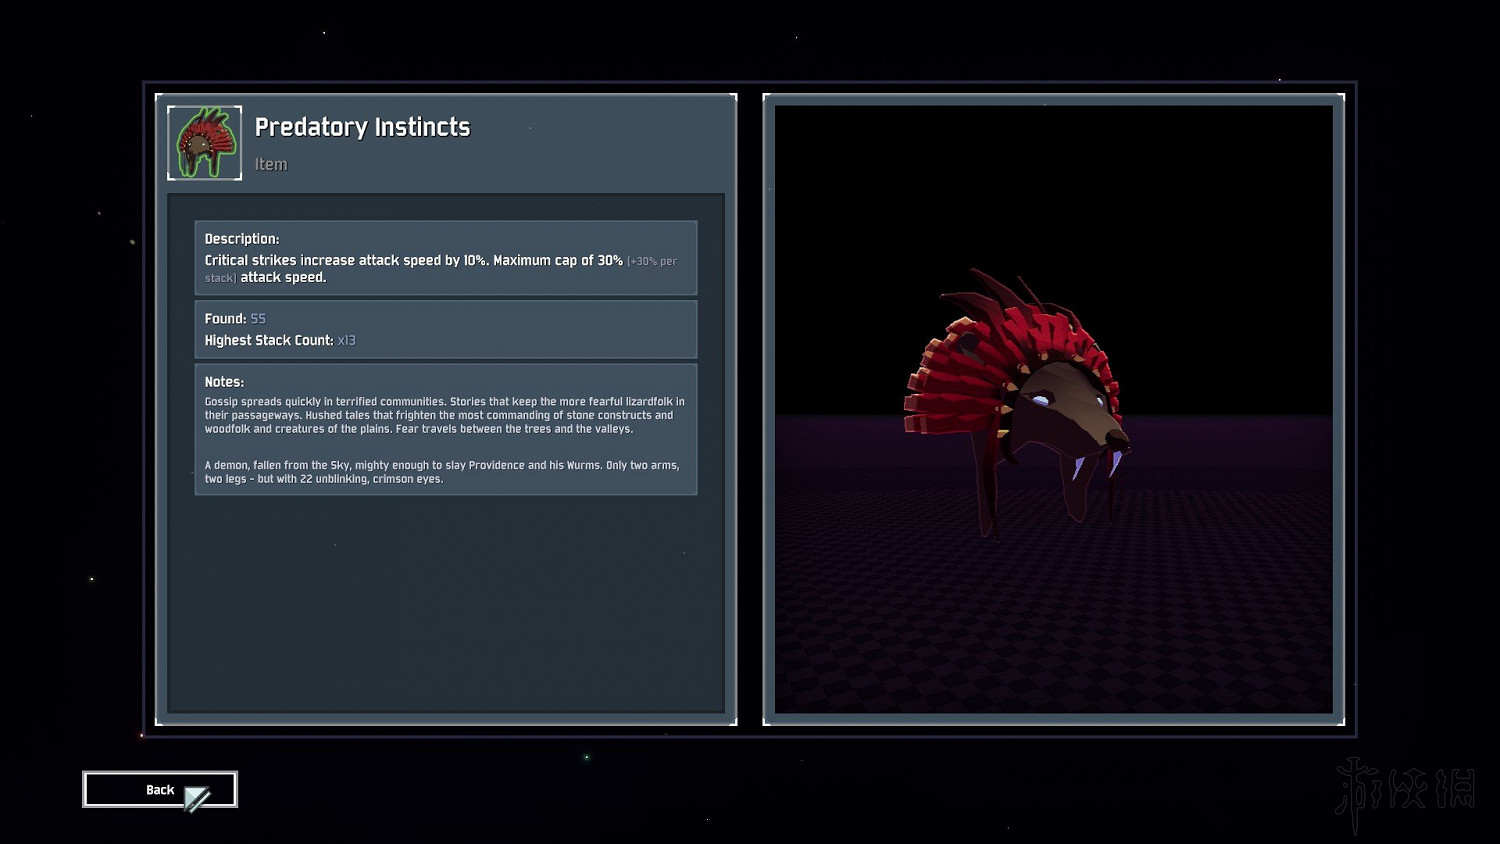Click the Highest Stack Count x13 value
1500x844 pixels.
pos(346,341)
